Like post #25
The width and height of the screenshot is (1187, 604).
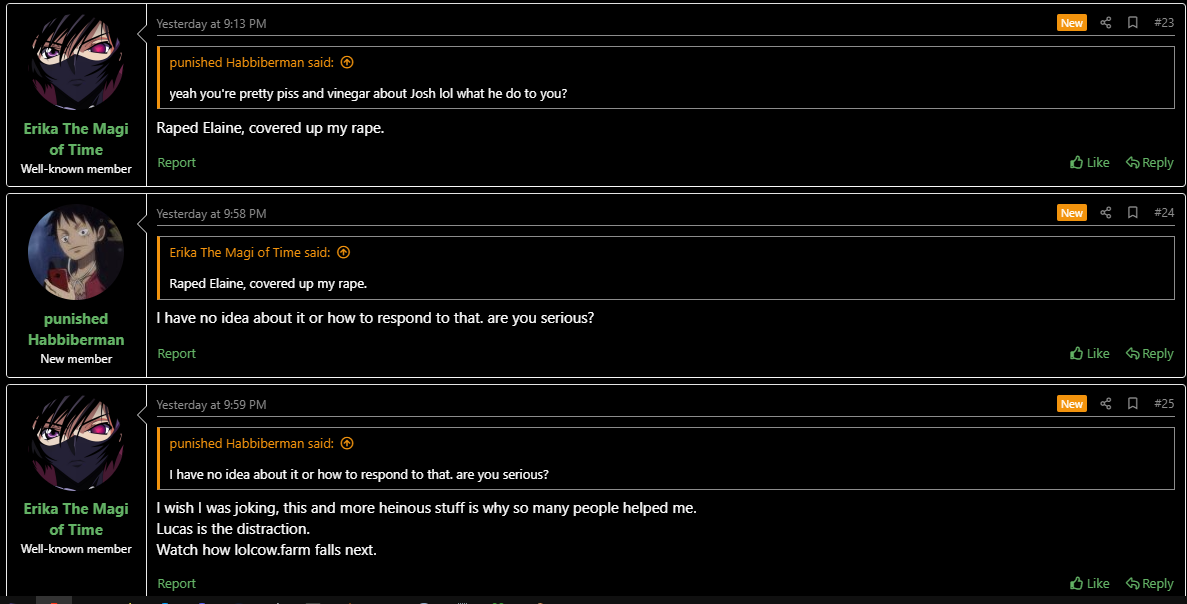(x=1089, y=583)
